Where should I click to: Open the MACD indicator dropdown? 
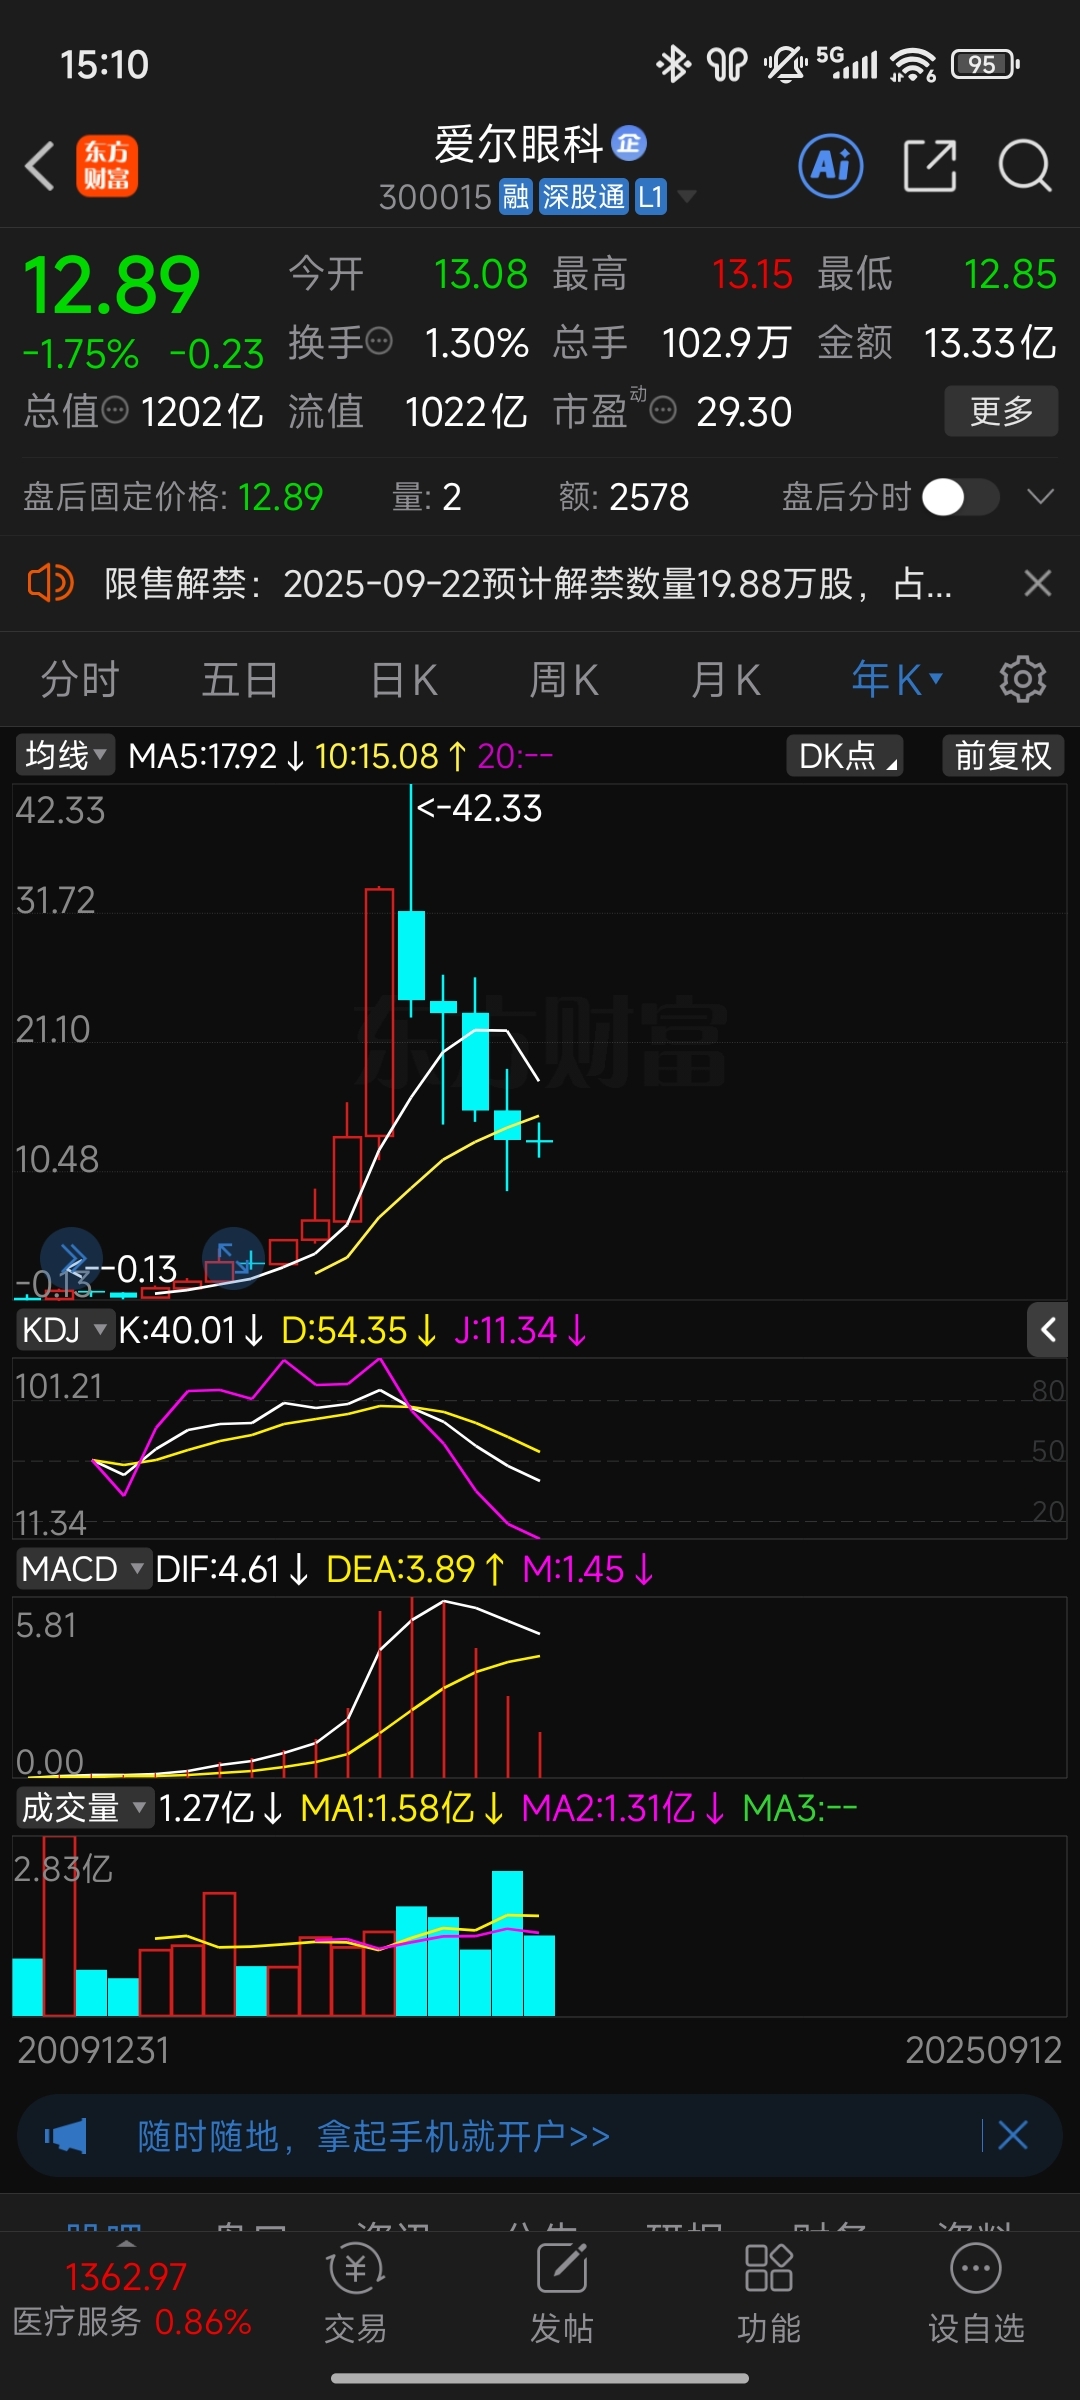[x=83, y=1569]
